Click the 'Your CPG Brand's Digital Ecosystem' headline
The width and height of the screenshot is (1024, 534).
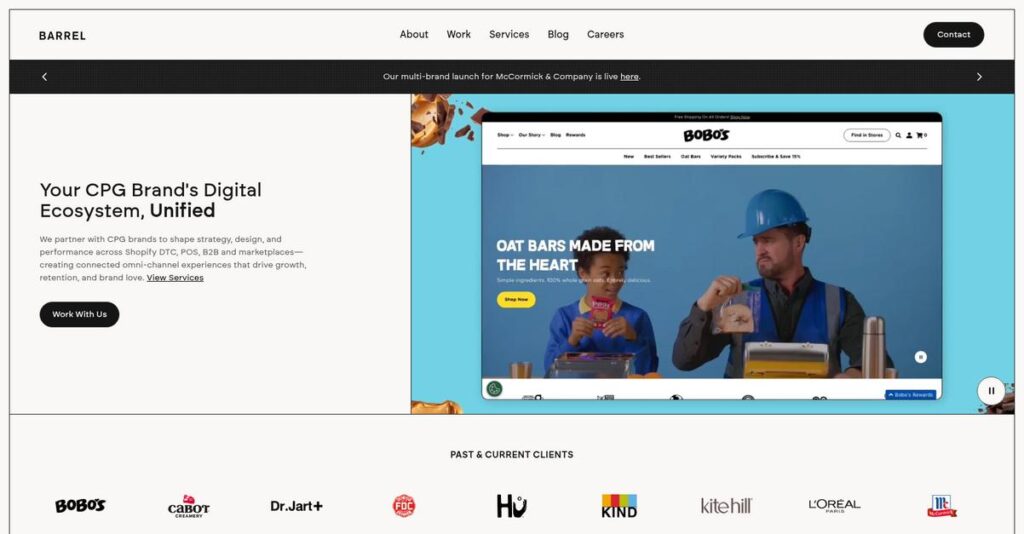pos(151,200)
